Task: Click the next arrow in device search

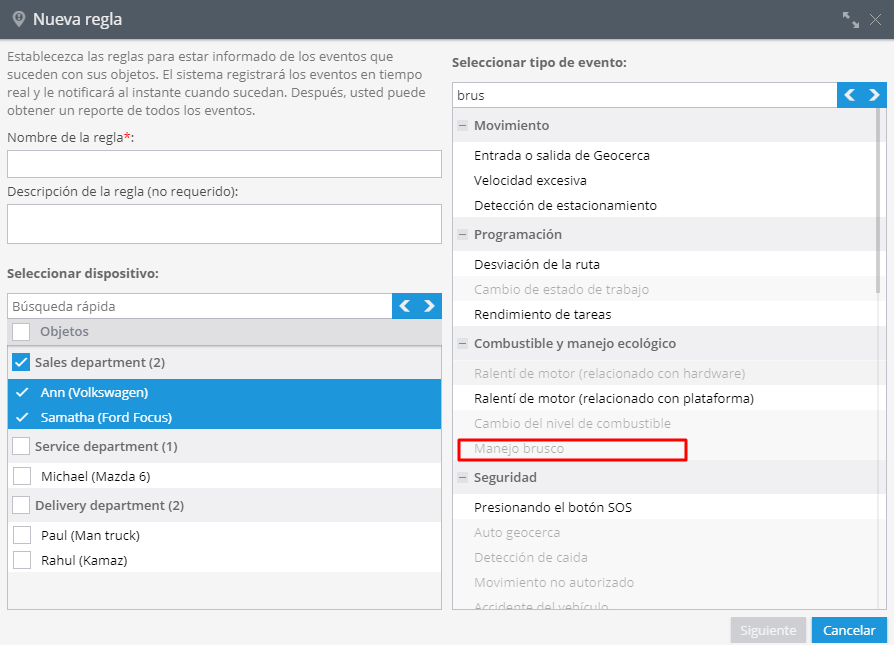Action: pyautogui.click(x=429, y=306)
